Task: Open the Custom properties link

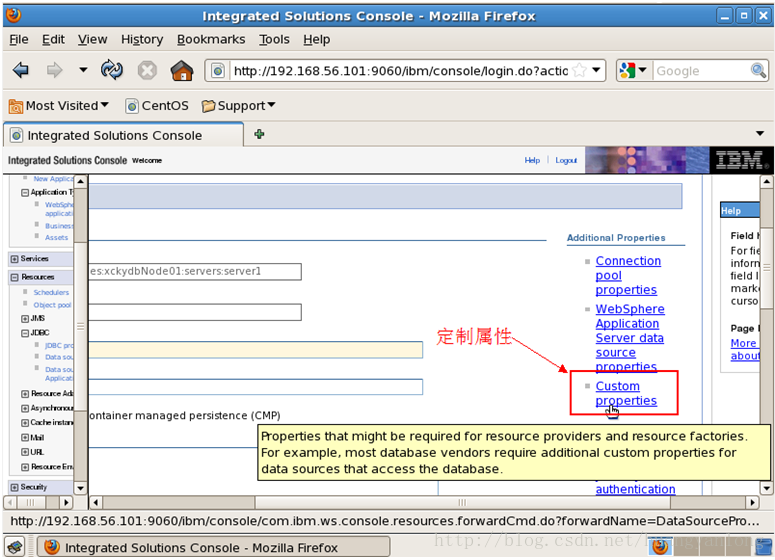Action: [x=626, y=393]
